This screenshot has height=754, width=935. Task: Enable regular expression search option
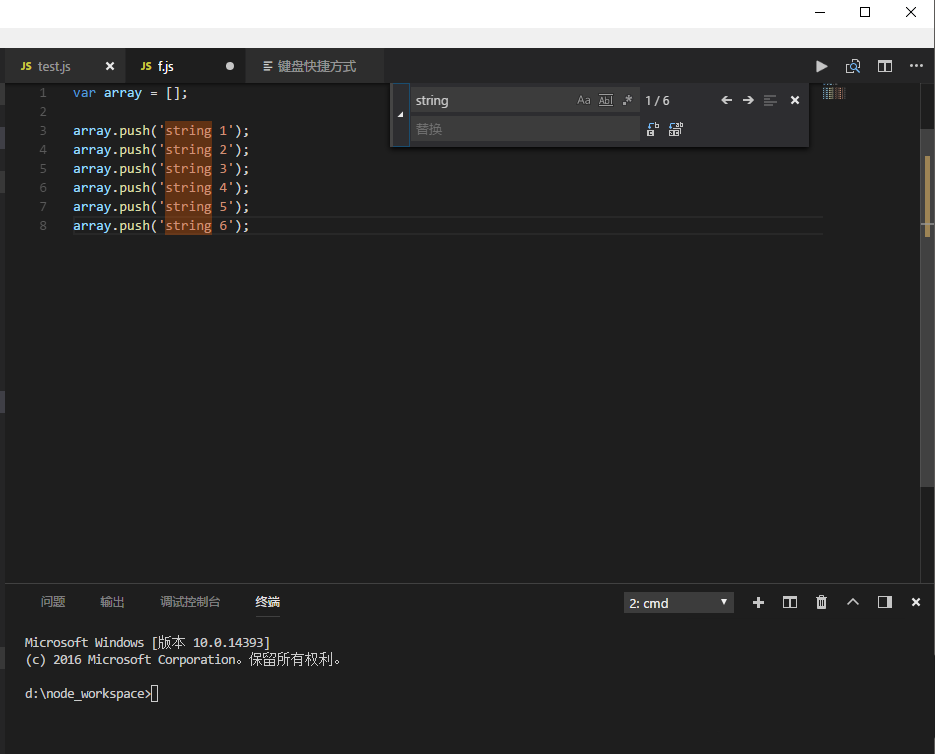627,100
